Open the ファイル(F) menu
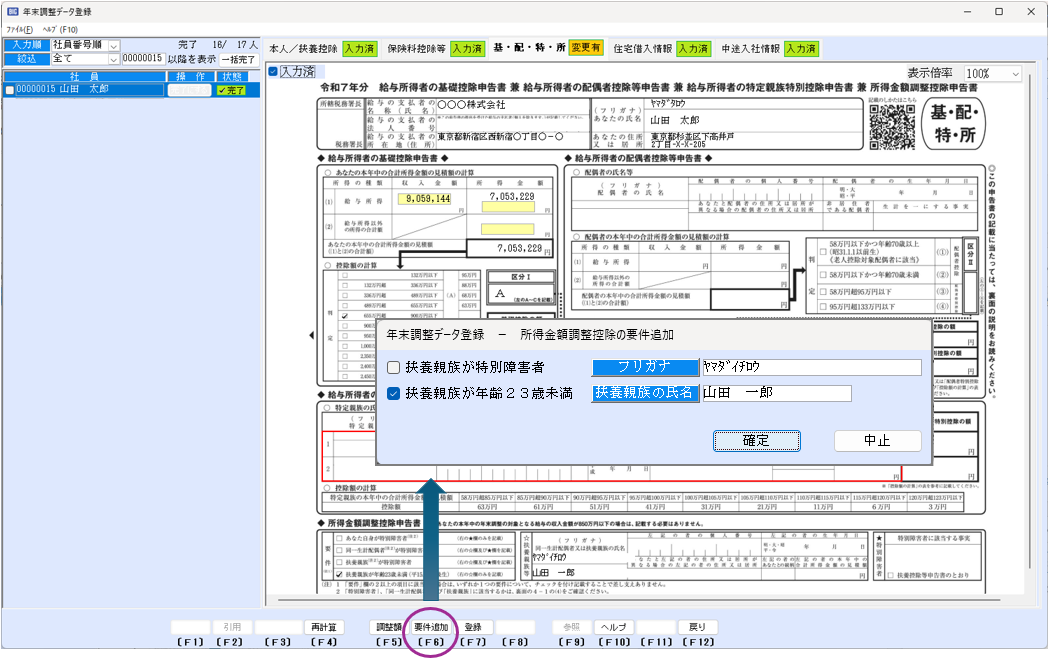 (19, 30)
